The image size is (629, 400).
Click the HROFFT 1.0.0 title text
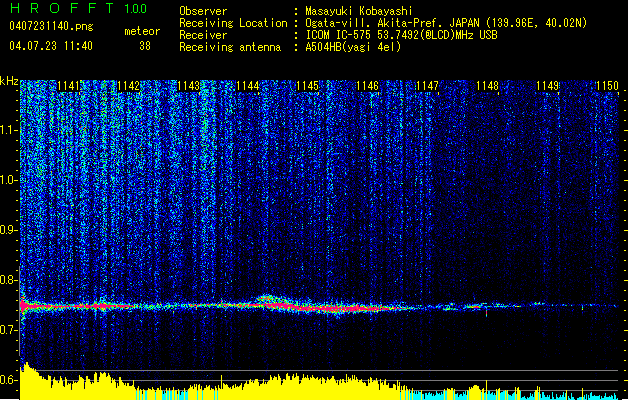[79, 8]
